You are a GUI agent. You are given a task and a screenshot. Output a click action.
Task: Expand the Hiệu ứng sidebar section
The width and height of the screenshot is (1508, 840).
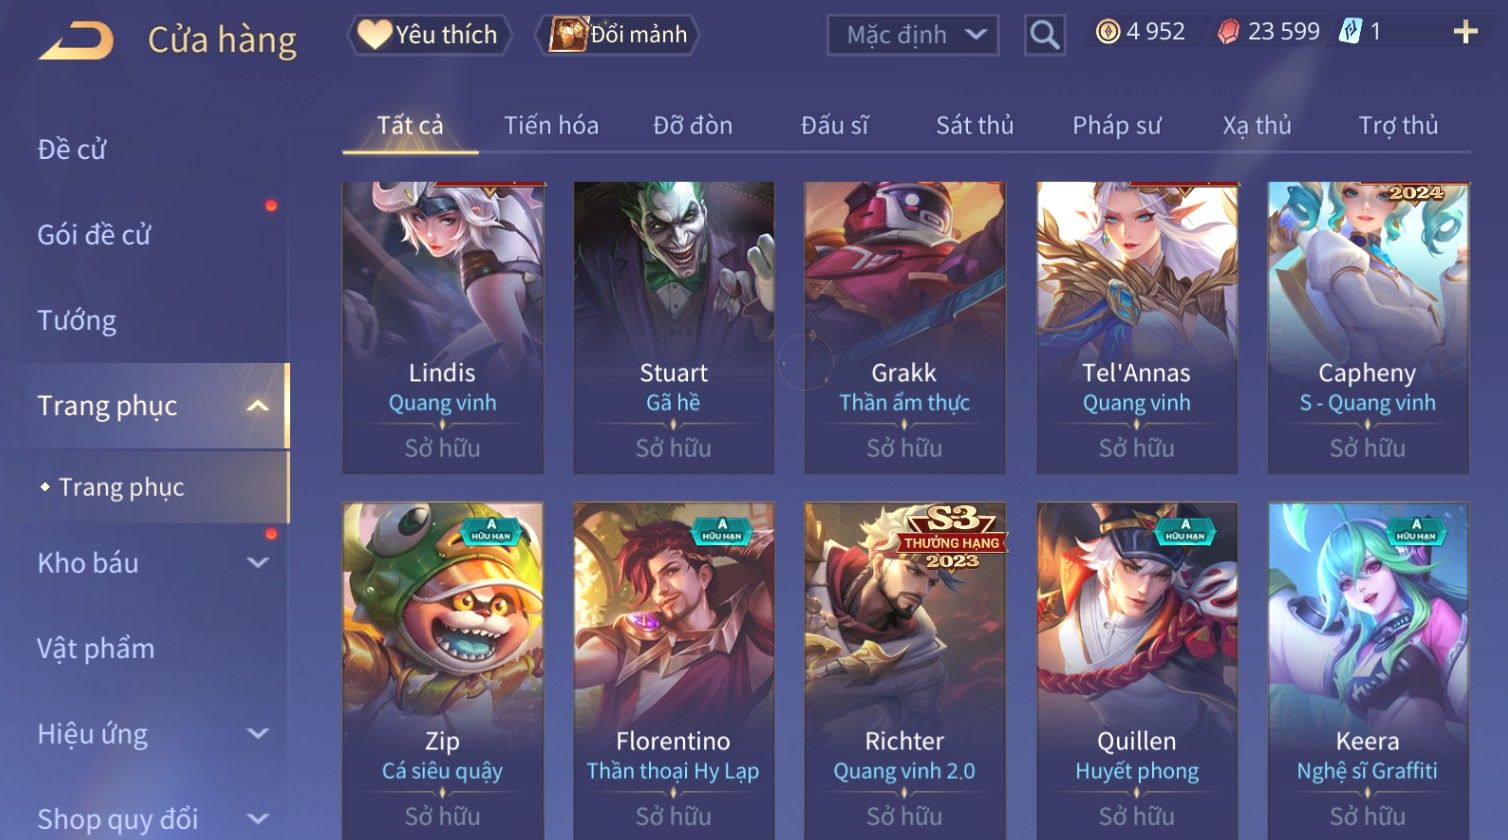258,734
